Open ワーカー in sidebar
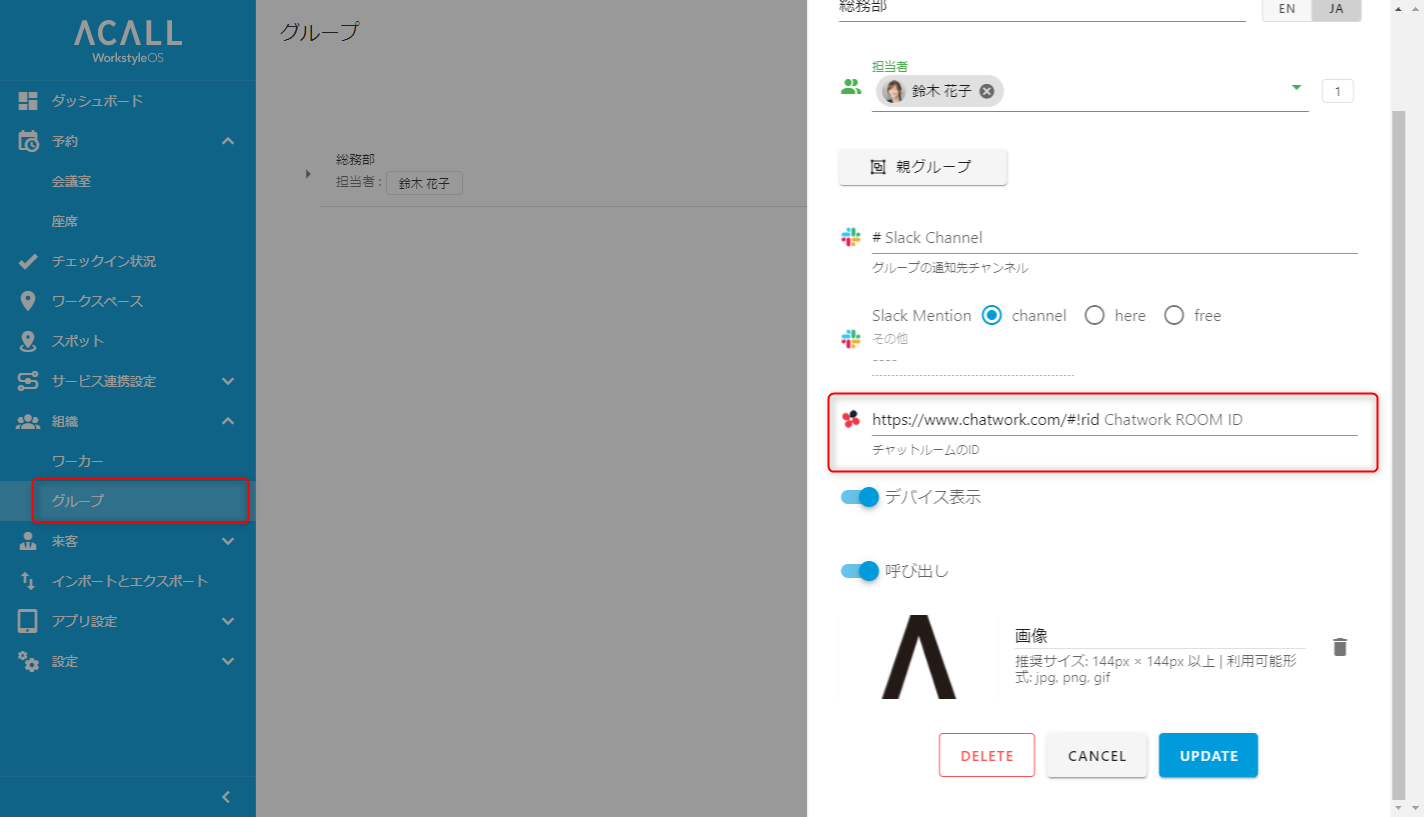This screenshot has height=817, width=1424. coord(78,461)
